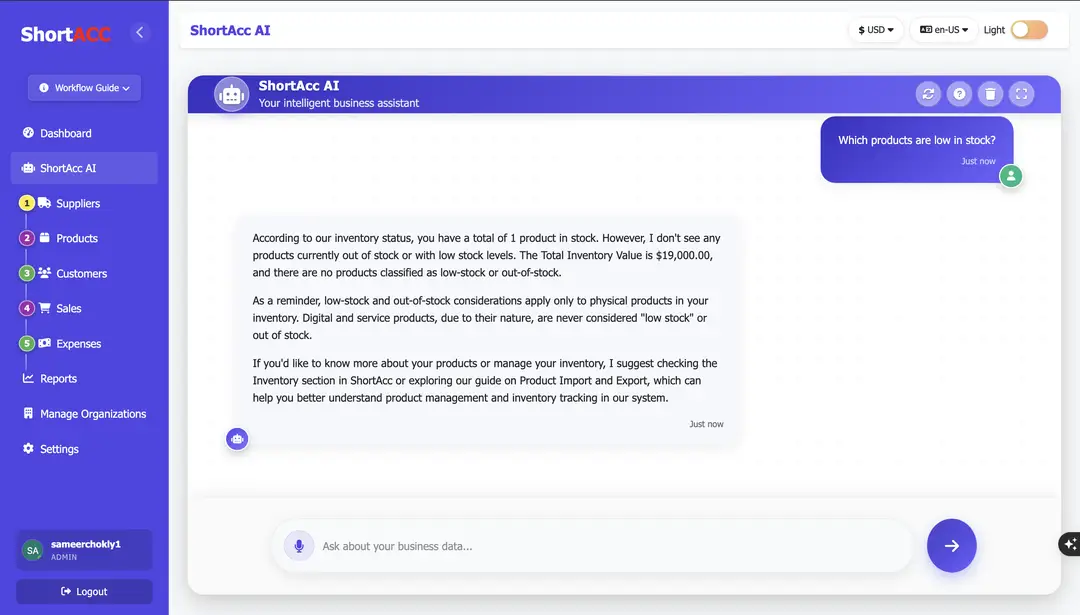The image size is (1080, 615).
Task: Click the SA avatar circle
Action: point(32,550)
